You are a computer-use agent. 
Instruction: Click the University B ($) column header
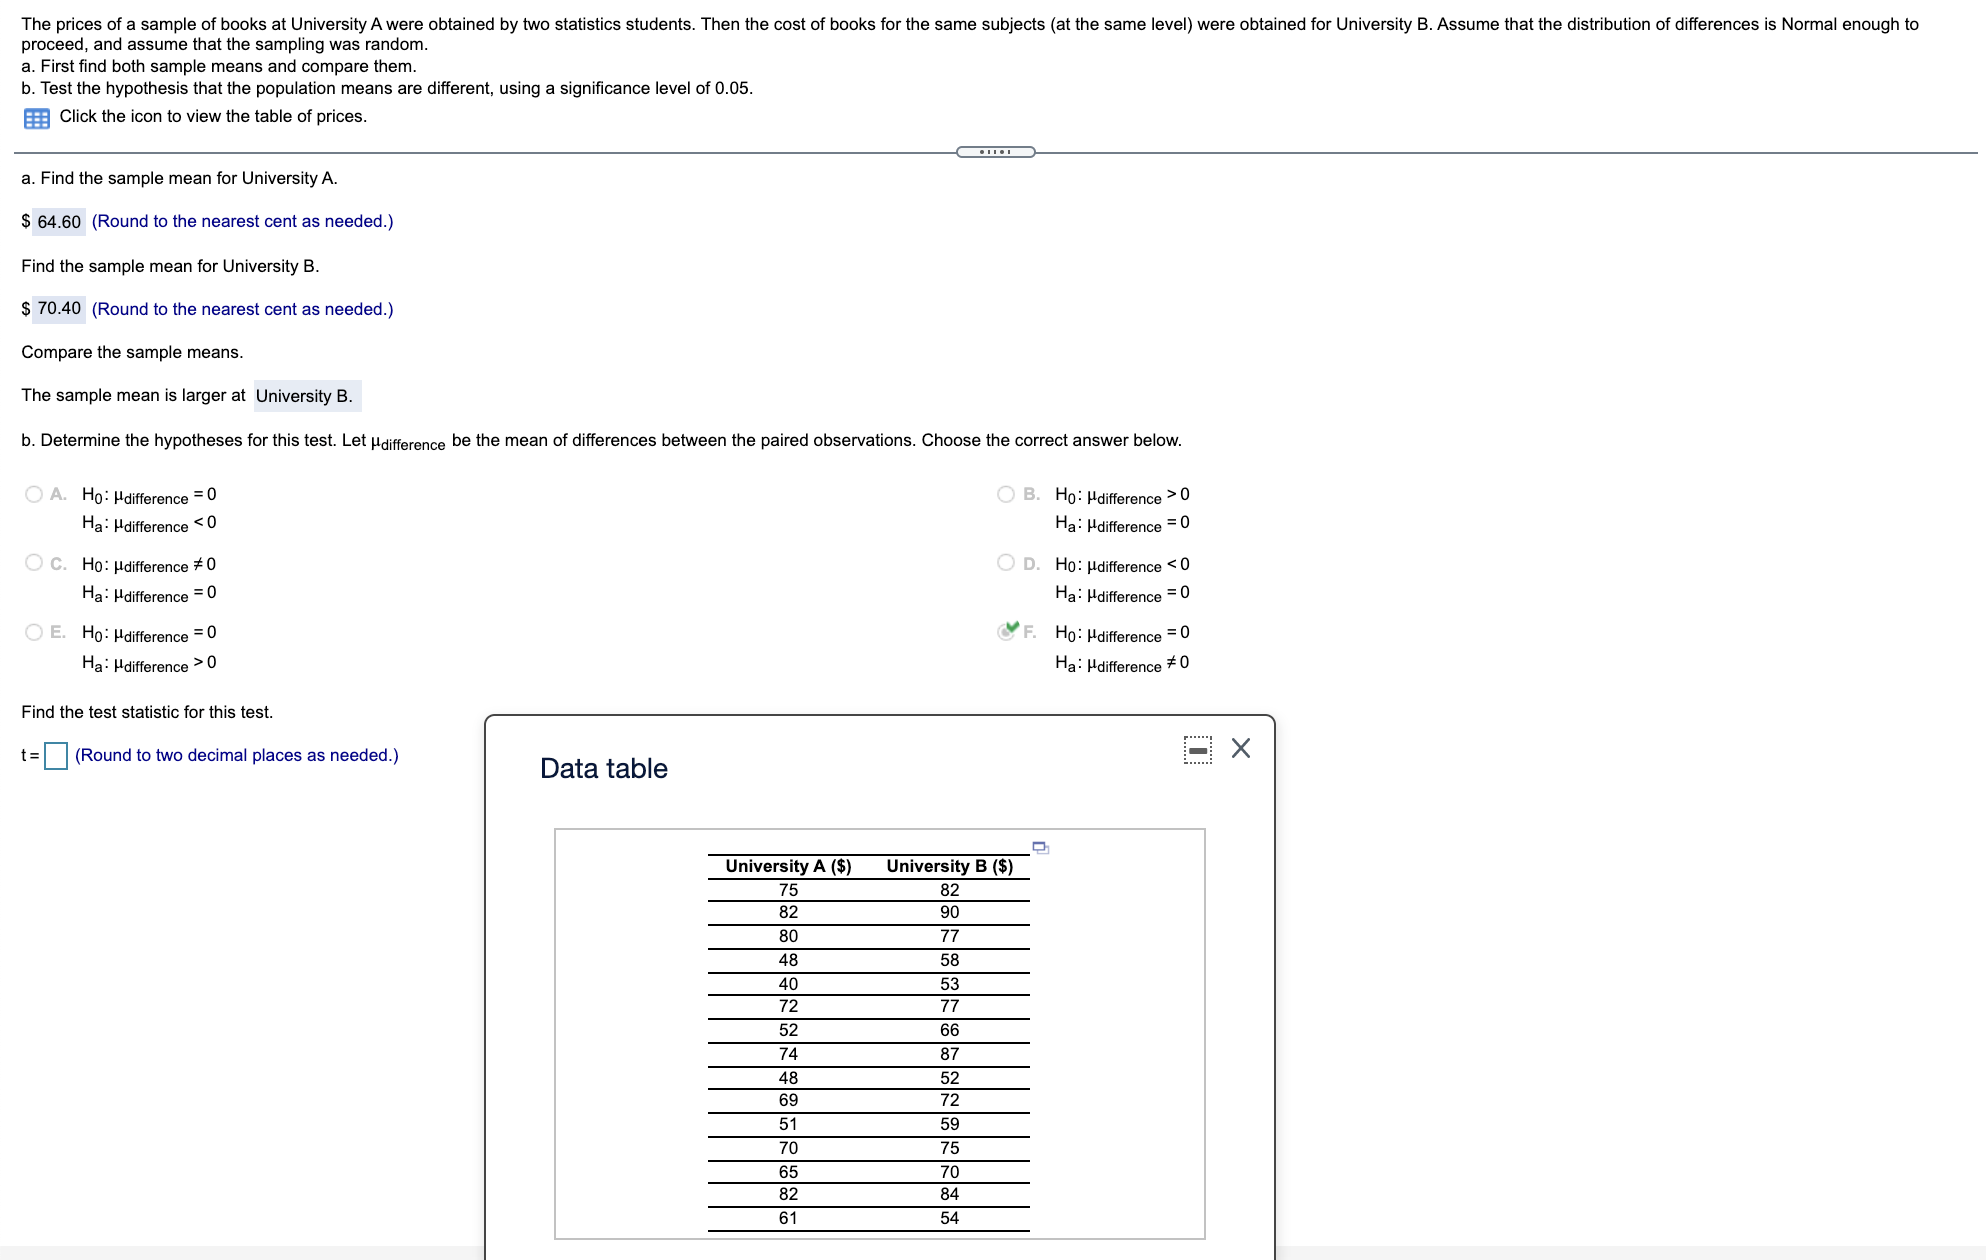948,867
